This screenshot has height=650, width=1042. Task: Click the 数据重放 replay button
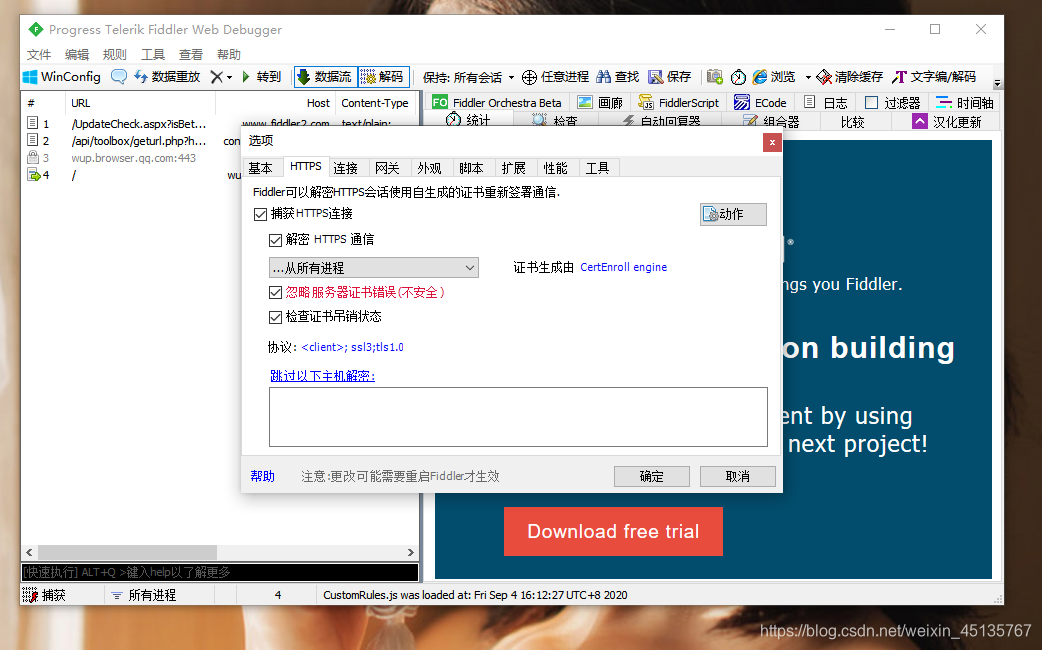coord(167,77)
